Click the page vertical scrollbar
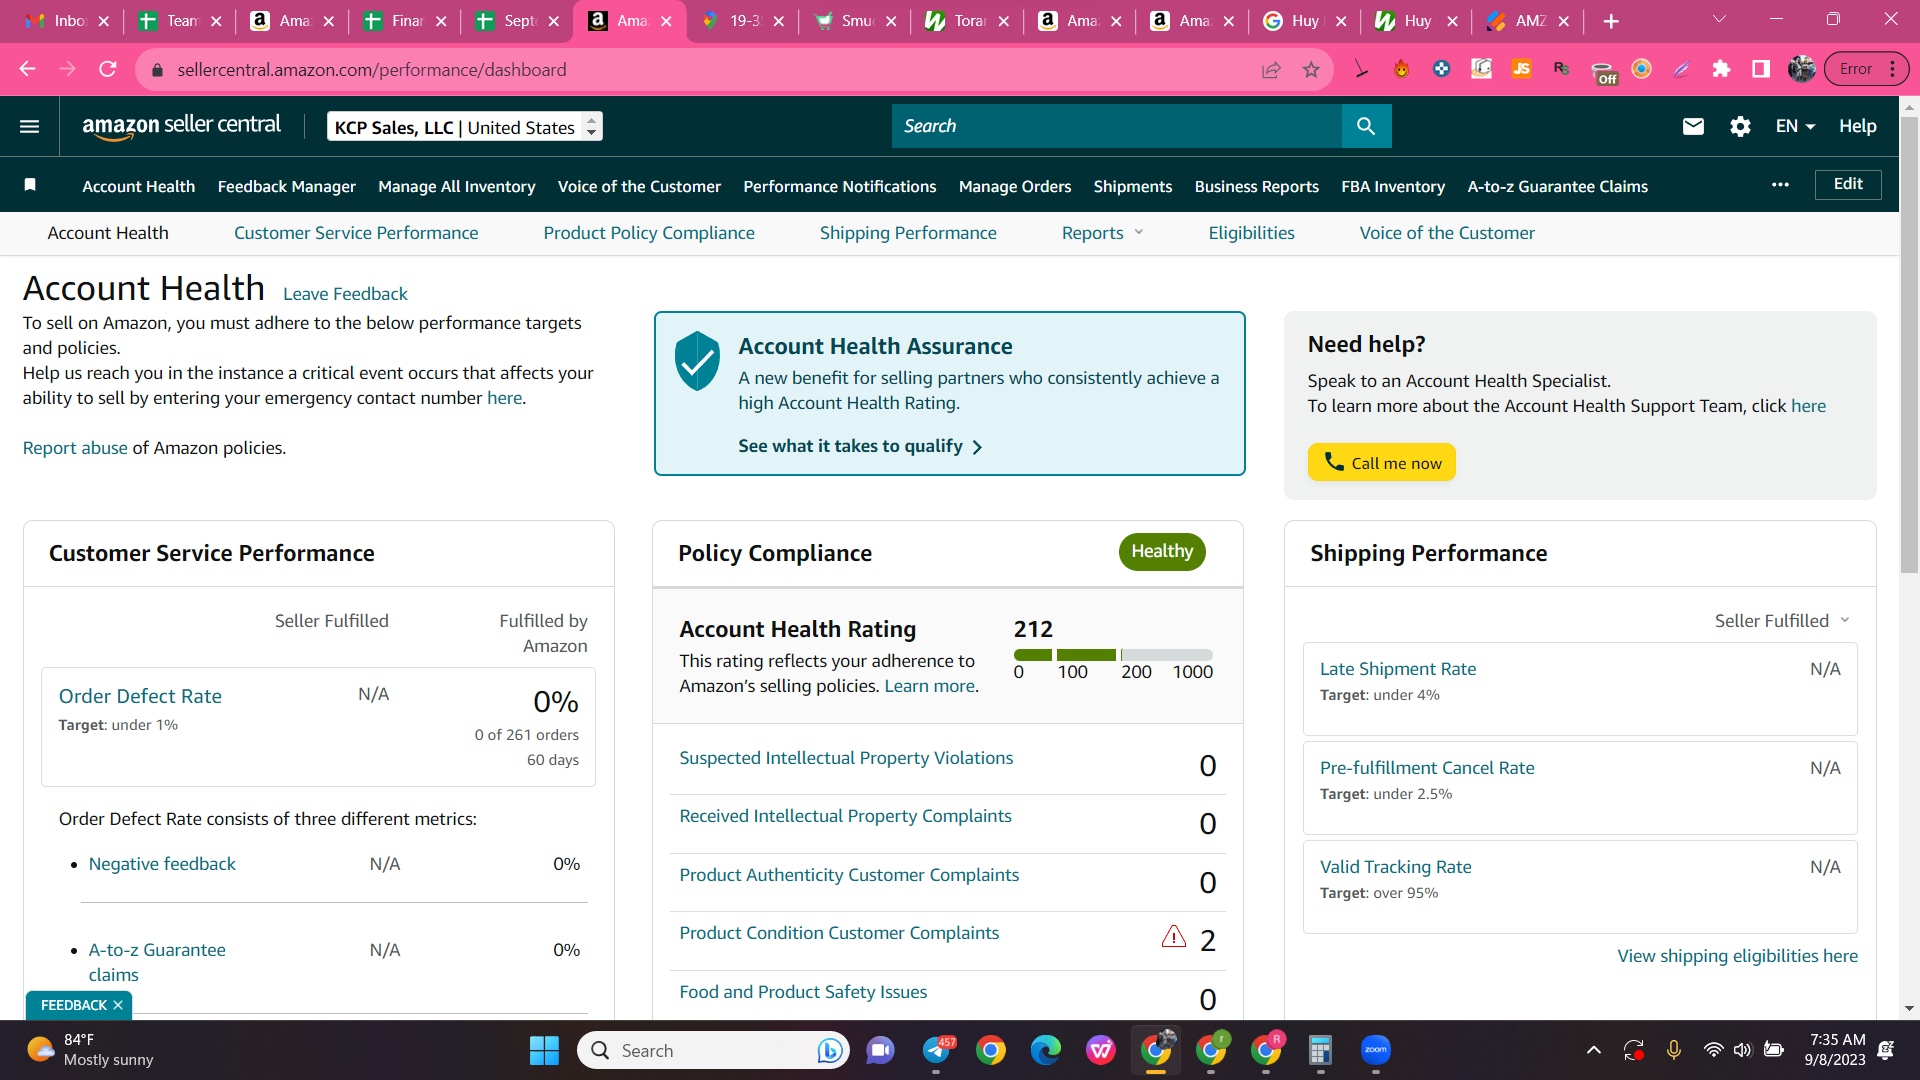Viewport: 1920px width, 1080px height. pyautogui.click(x=1909, y=345)
